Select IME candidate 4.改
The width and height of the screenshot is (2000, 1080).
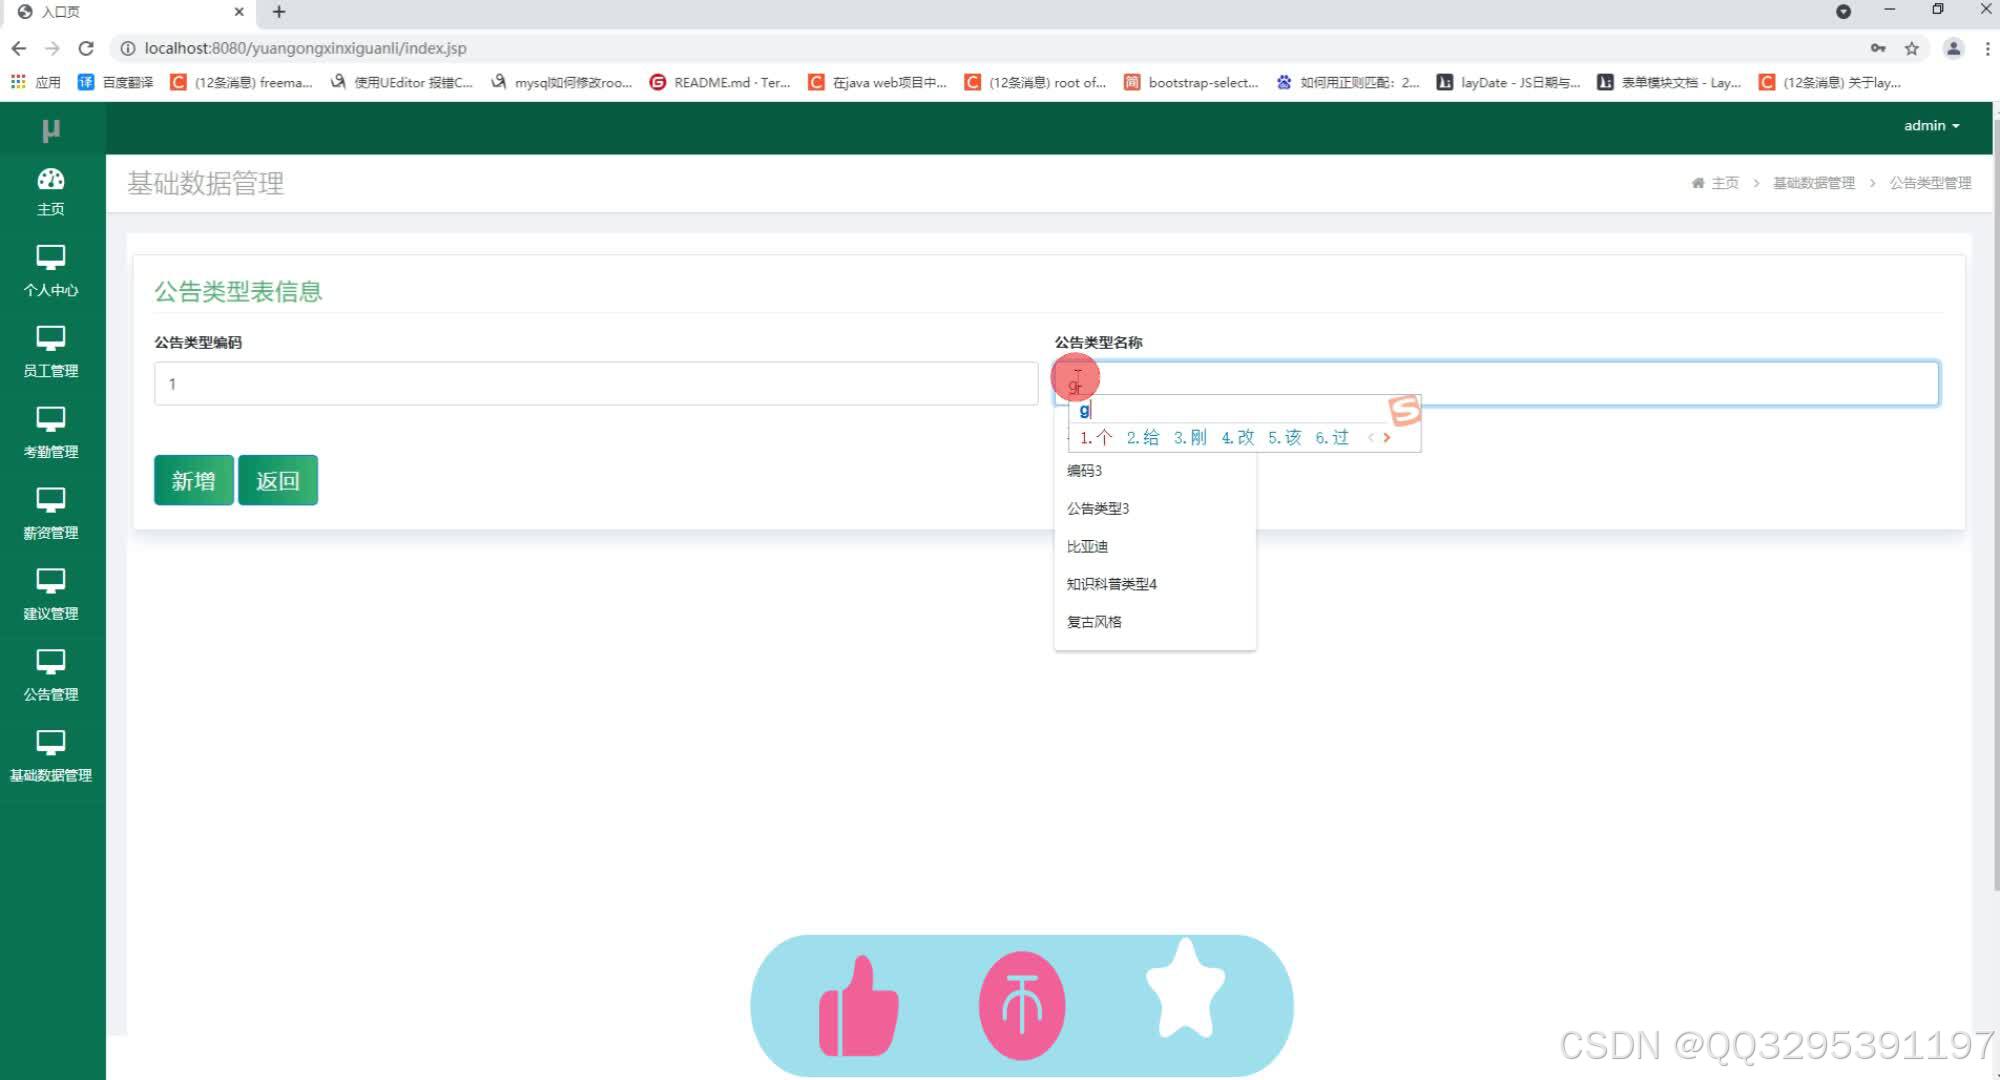click(1238, 437)
